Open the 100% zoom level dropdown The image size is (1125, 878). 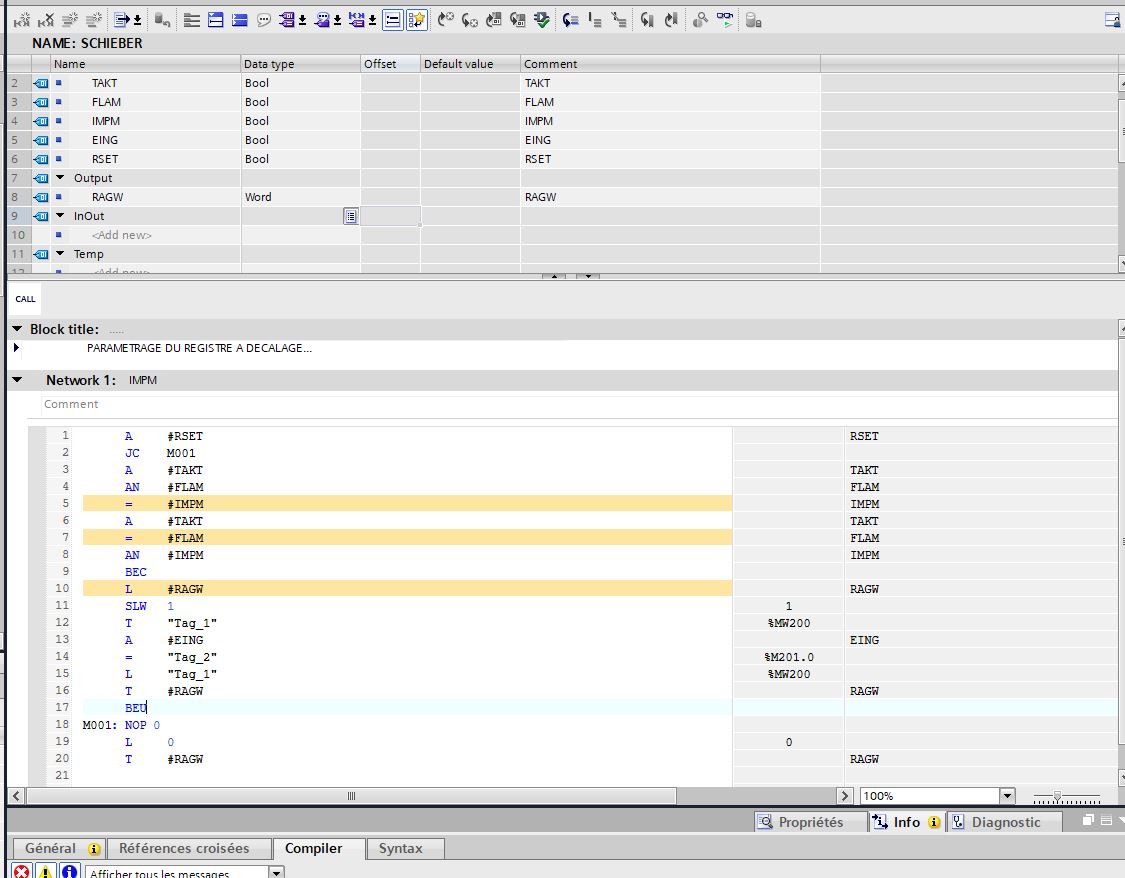pos(1007,796)
